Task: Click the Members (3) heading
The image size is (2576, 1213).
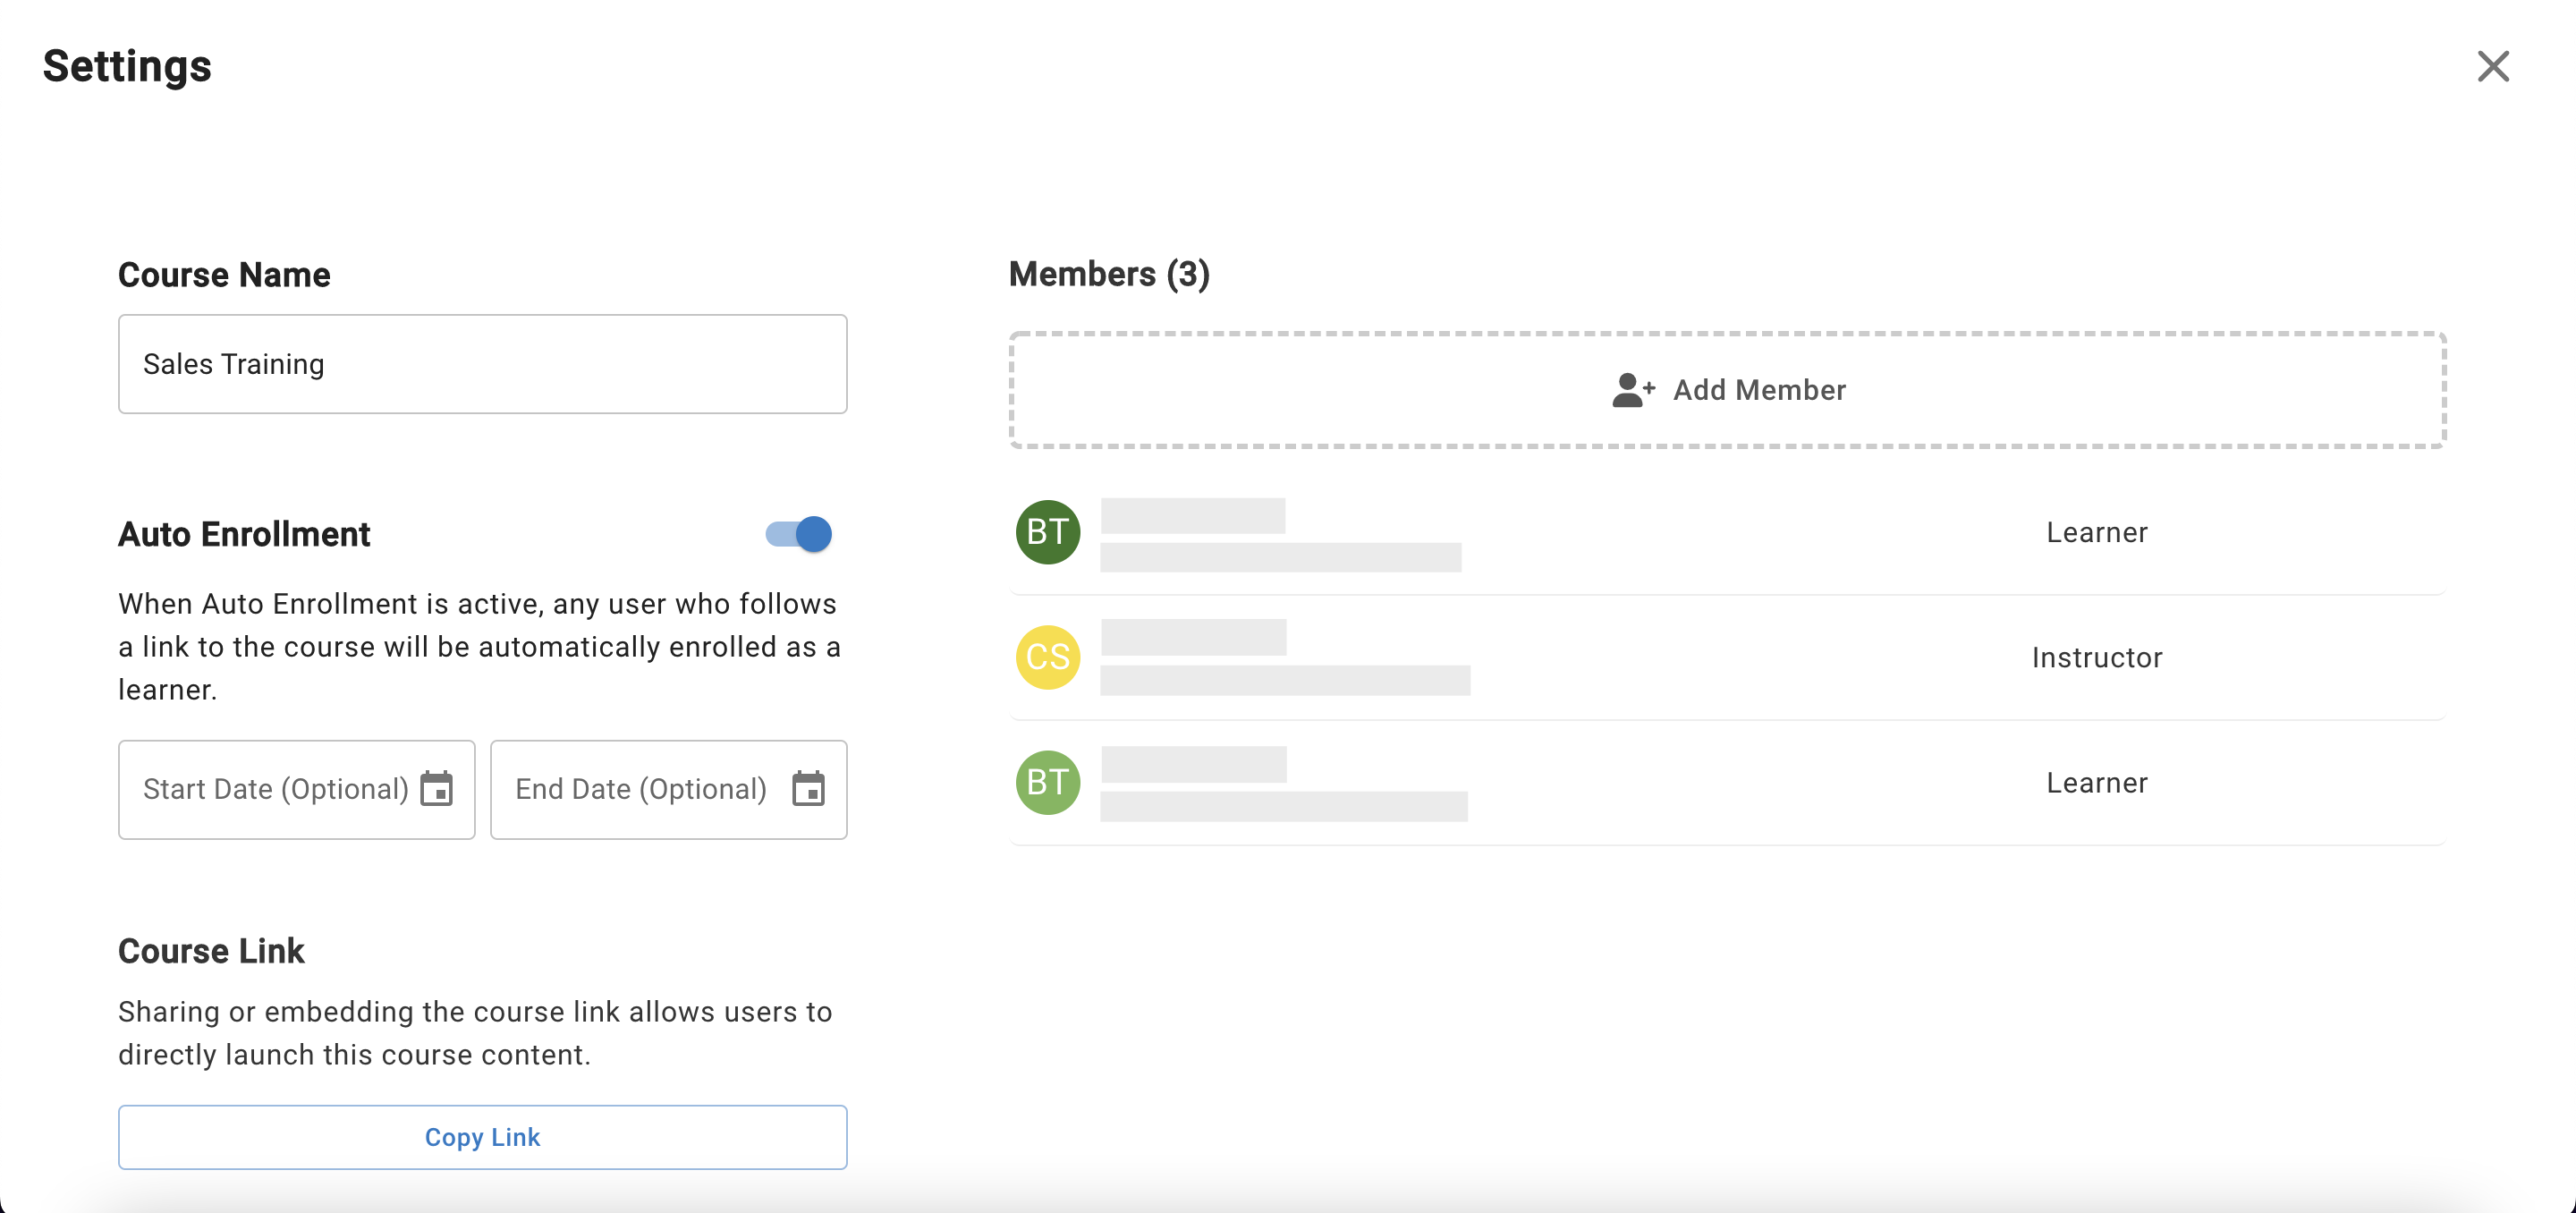Action: [x=1108, y=274]
